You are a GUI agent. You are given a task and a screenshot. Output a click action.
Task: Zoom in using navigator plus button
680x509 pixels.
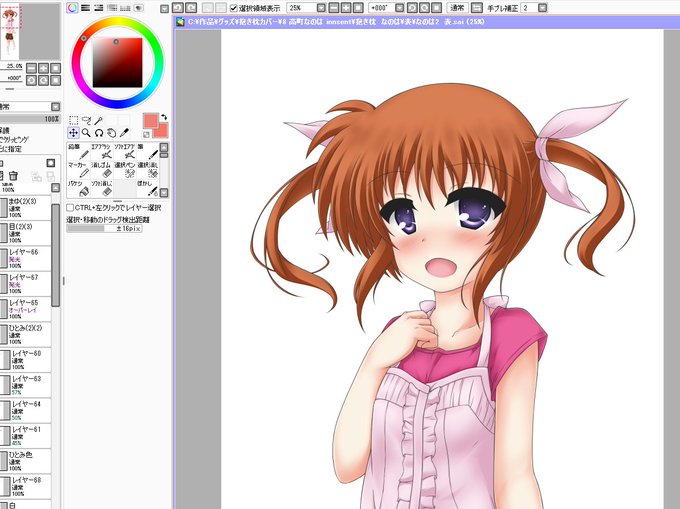pos(43,68)
